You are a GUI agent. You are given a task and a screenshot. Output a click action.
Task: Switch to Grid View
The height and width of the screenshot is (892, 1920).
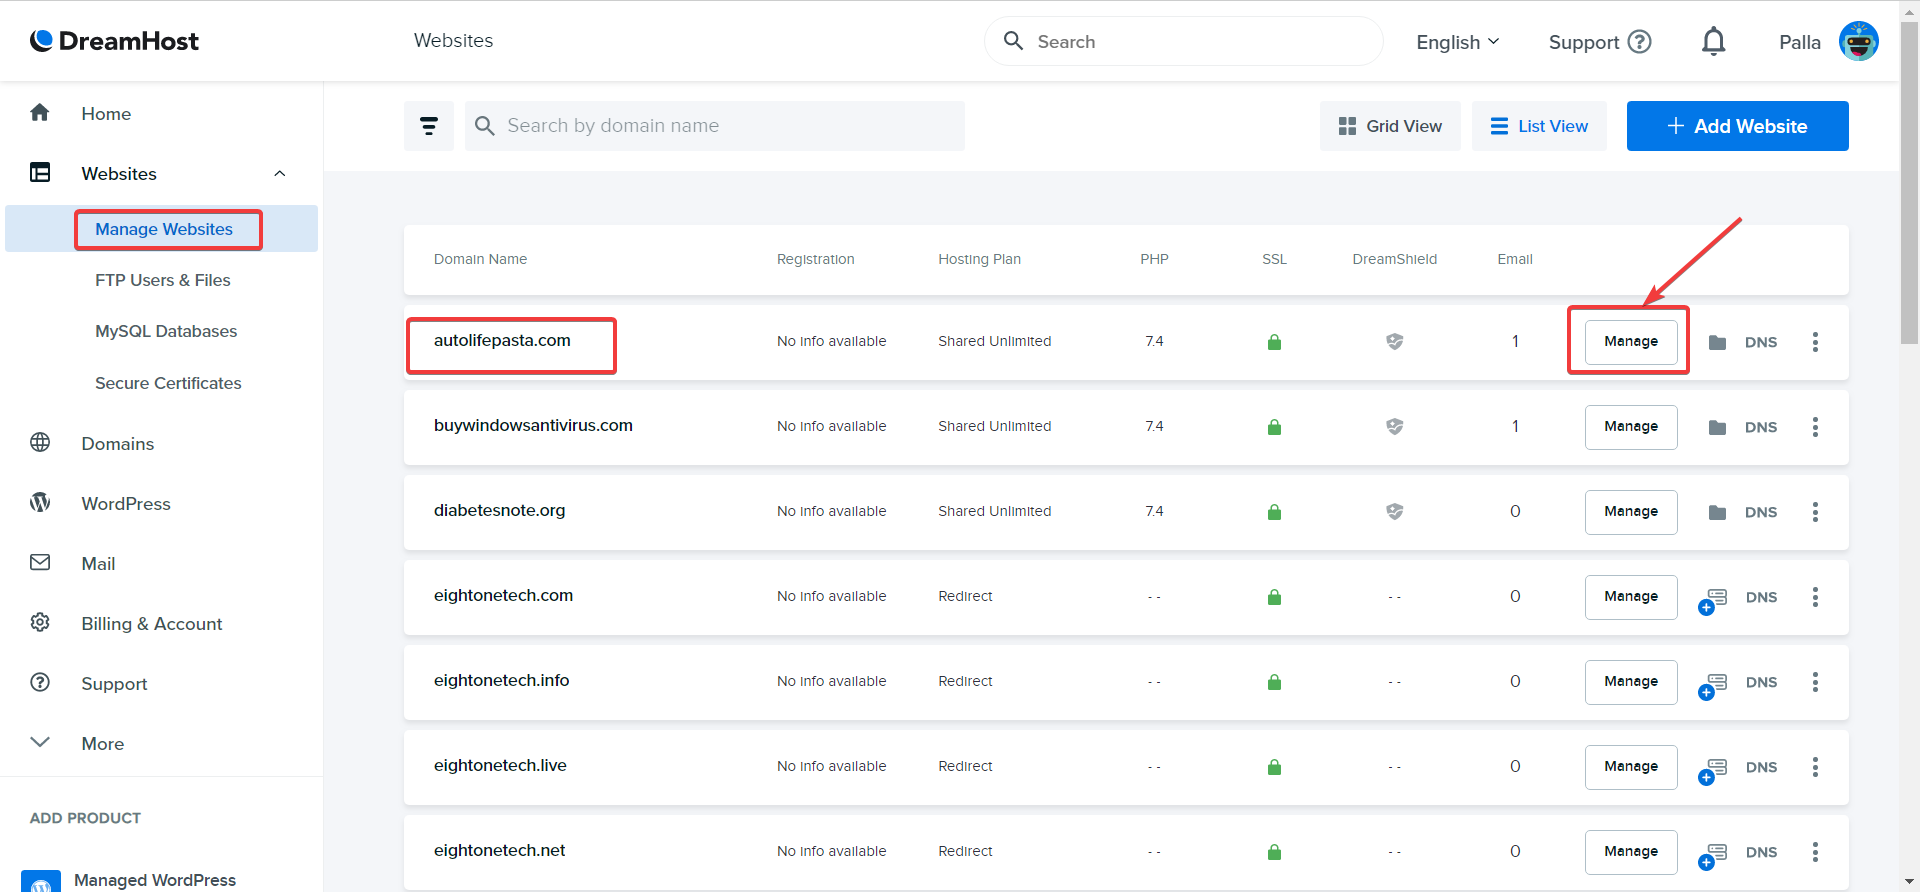pos(1390,126)
